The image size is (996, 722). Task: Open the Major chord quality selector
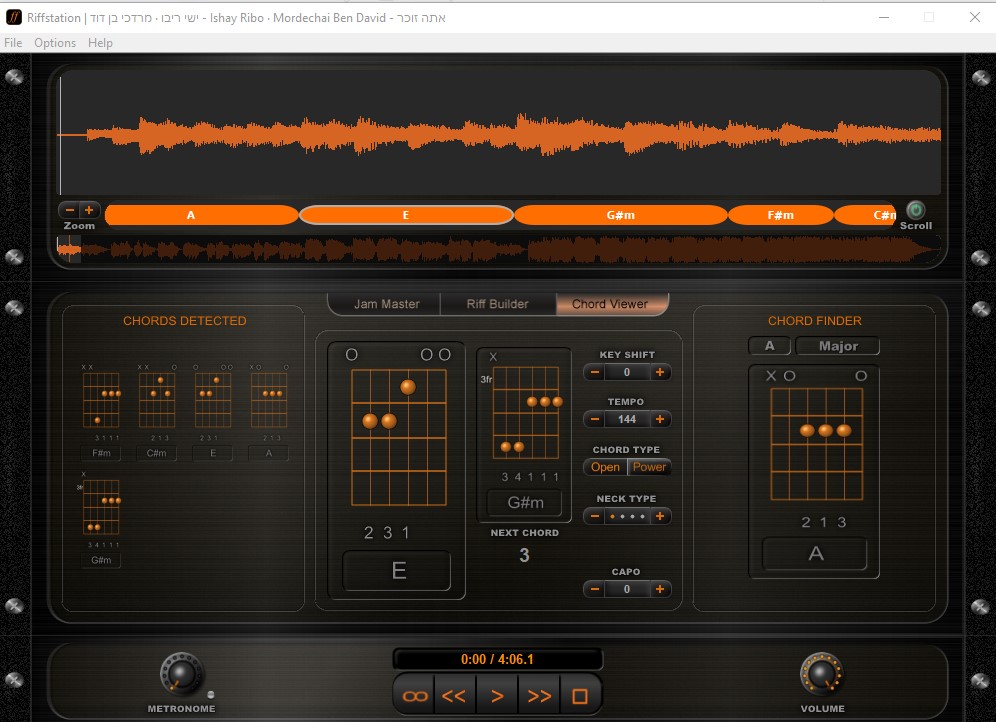[x=838, y=346]
